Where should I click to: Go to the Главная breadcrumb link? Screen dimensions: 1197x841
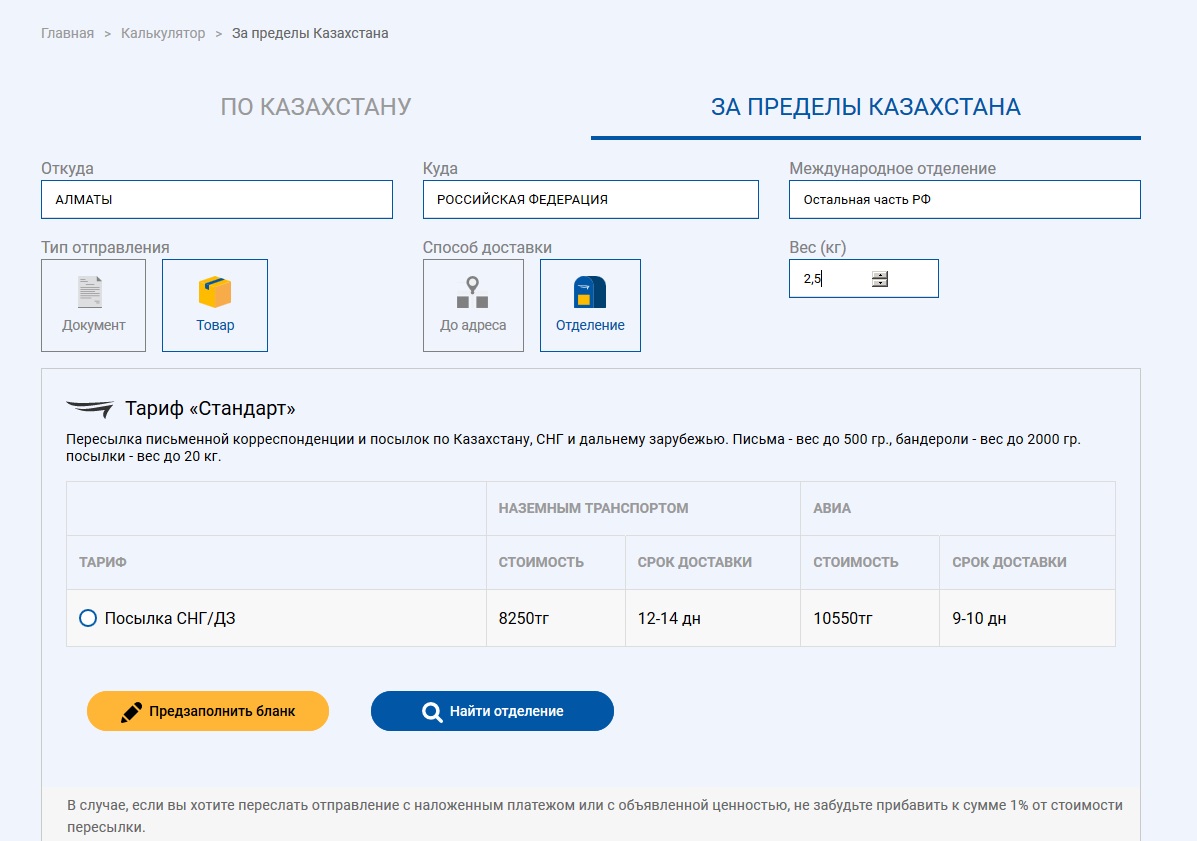tap(67, 33)
